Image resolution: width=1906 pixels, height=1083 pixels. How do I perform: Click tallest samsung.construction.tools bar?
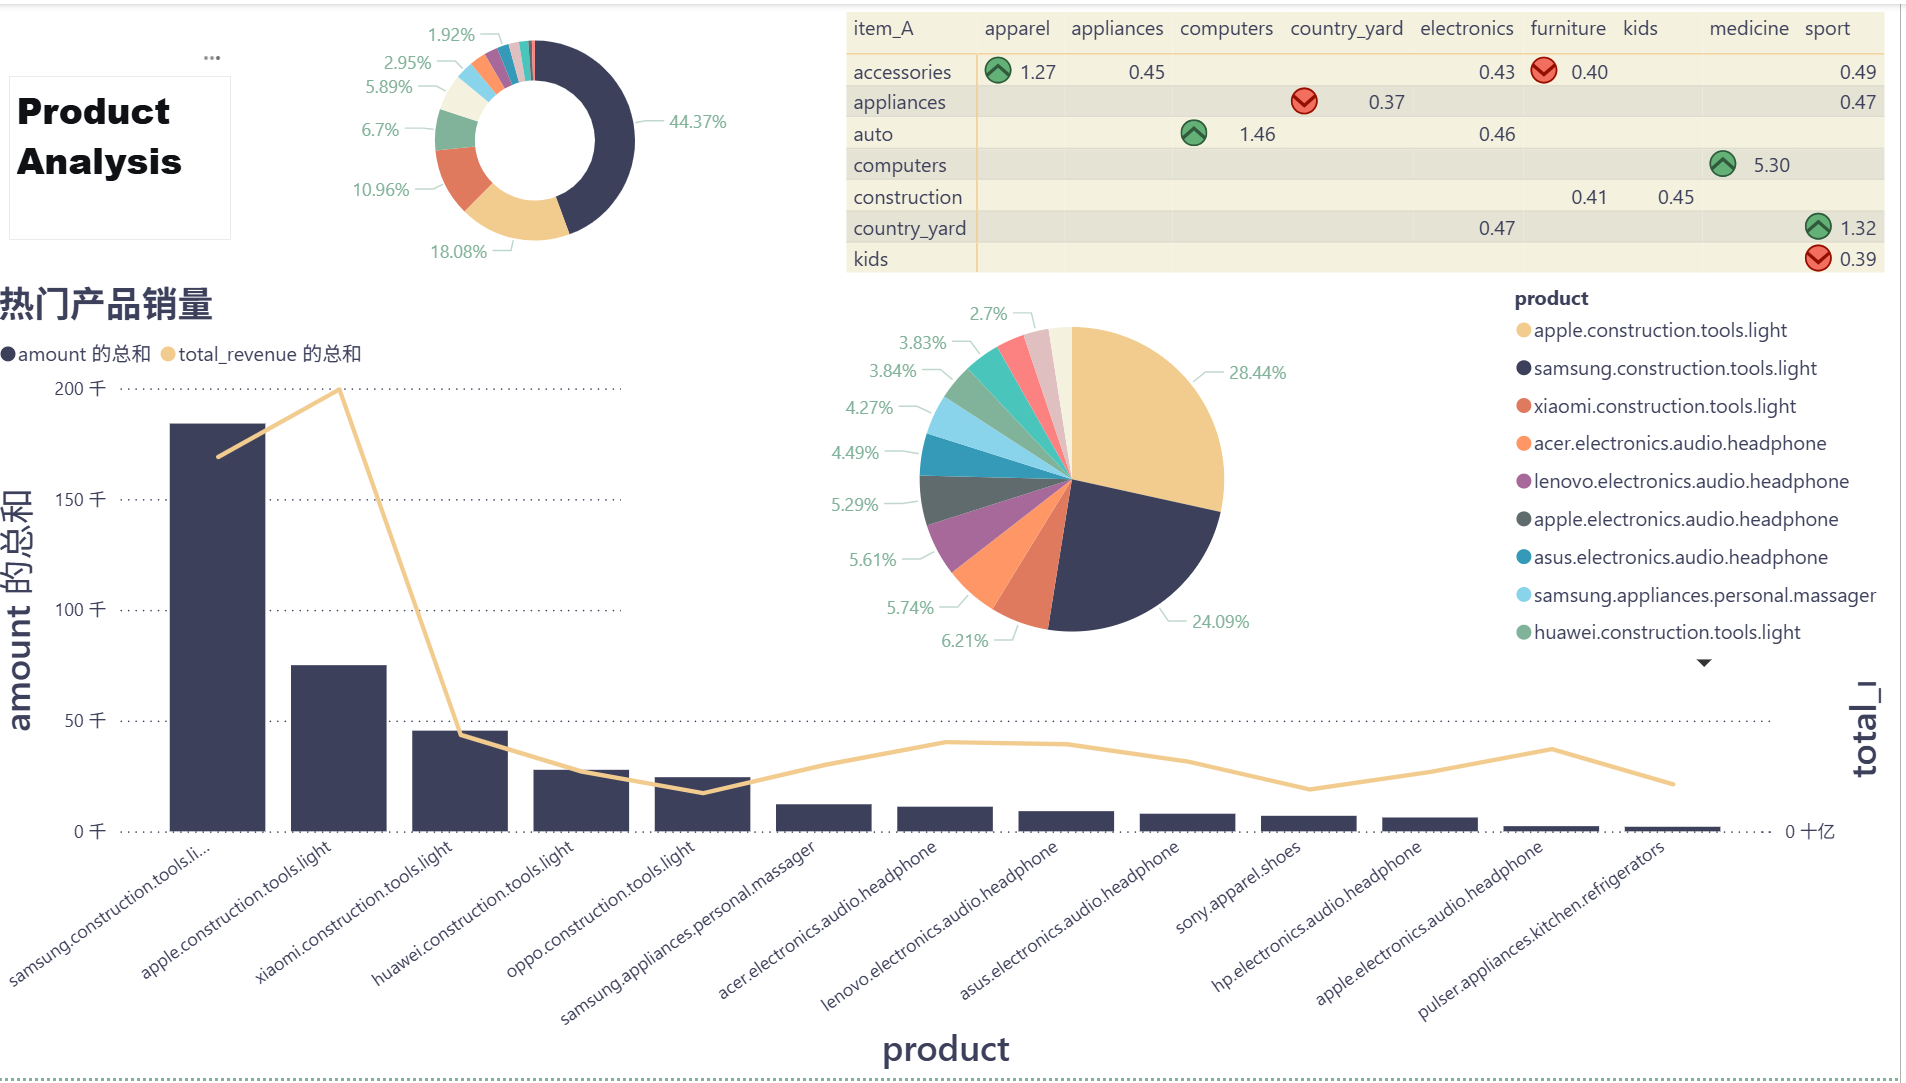pyautogui.click(x=217, y=627)
